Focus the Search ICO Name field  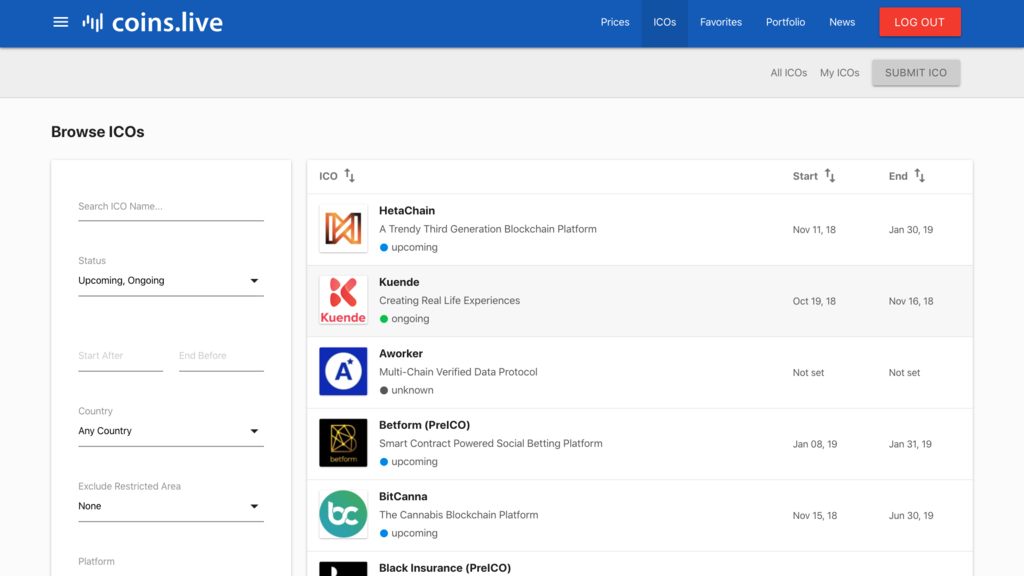(x=170, y=207)
